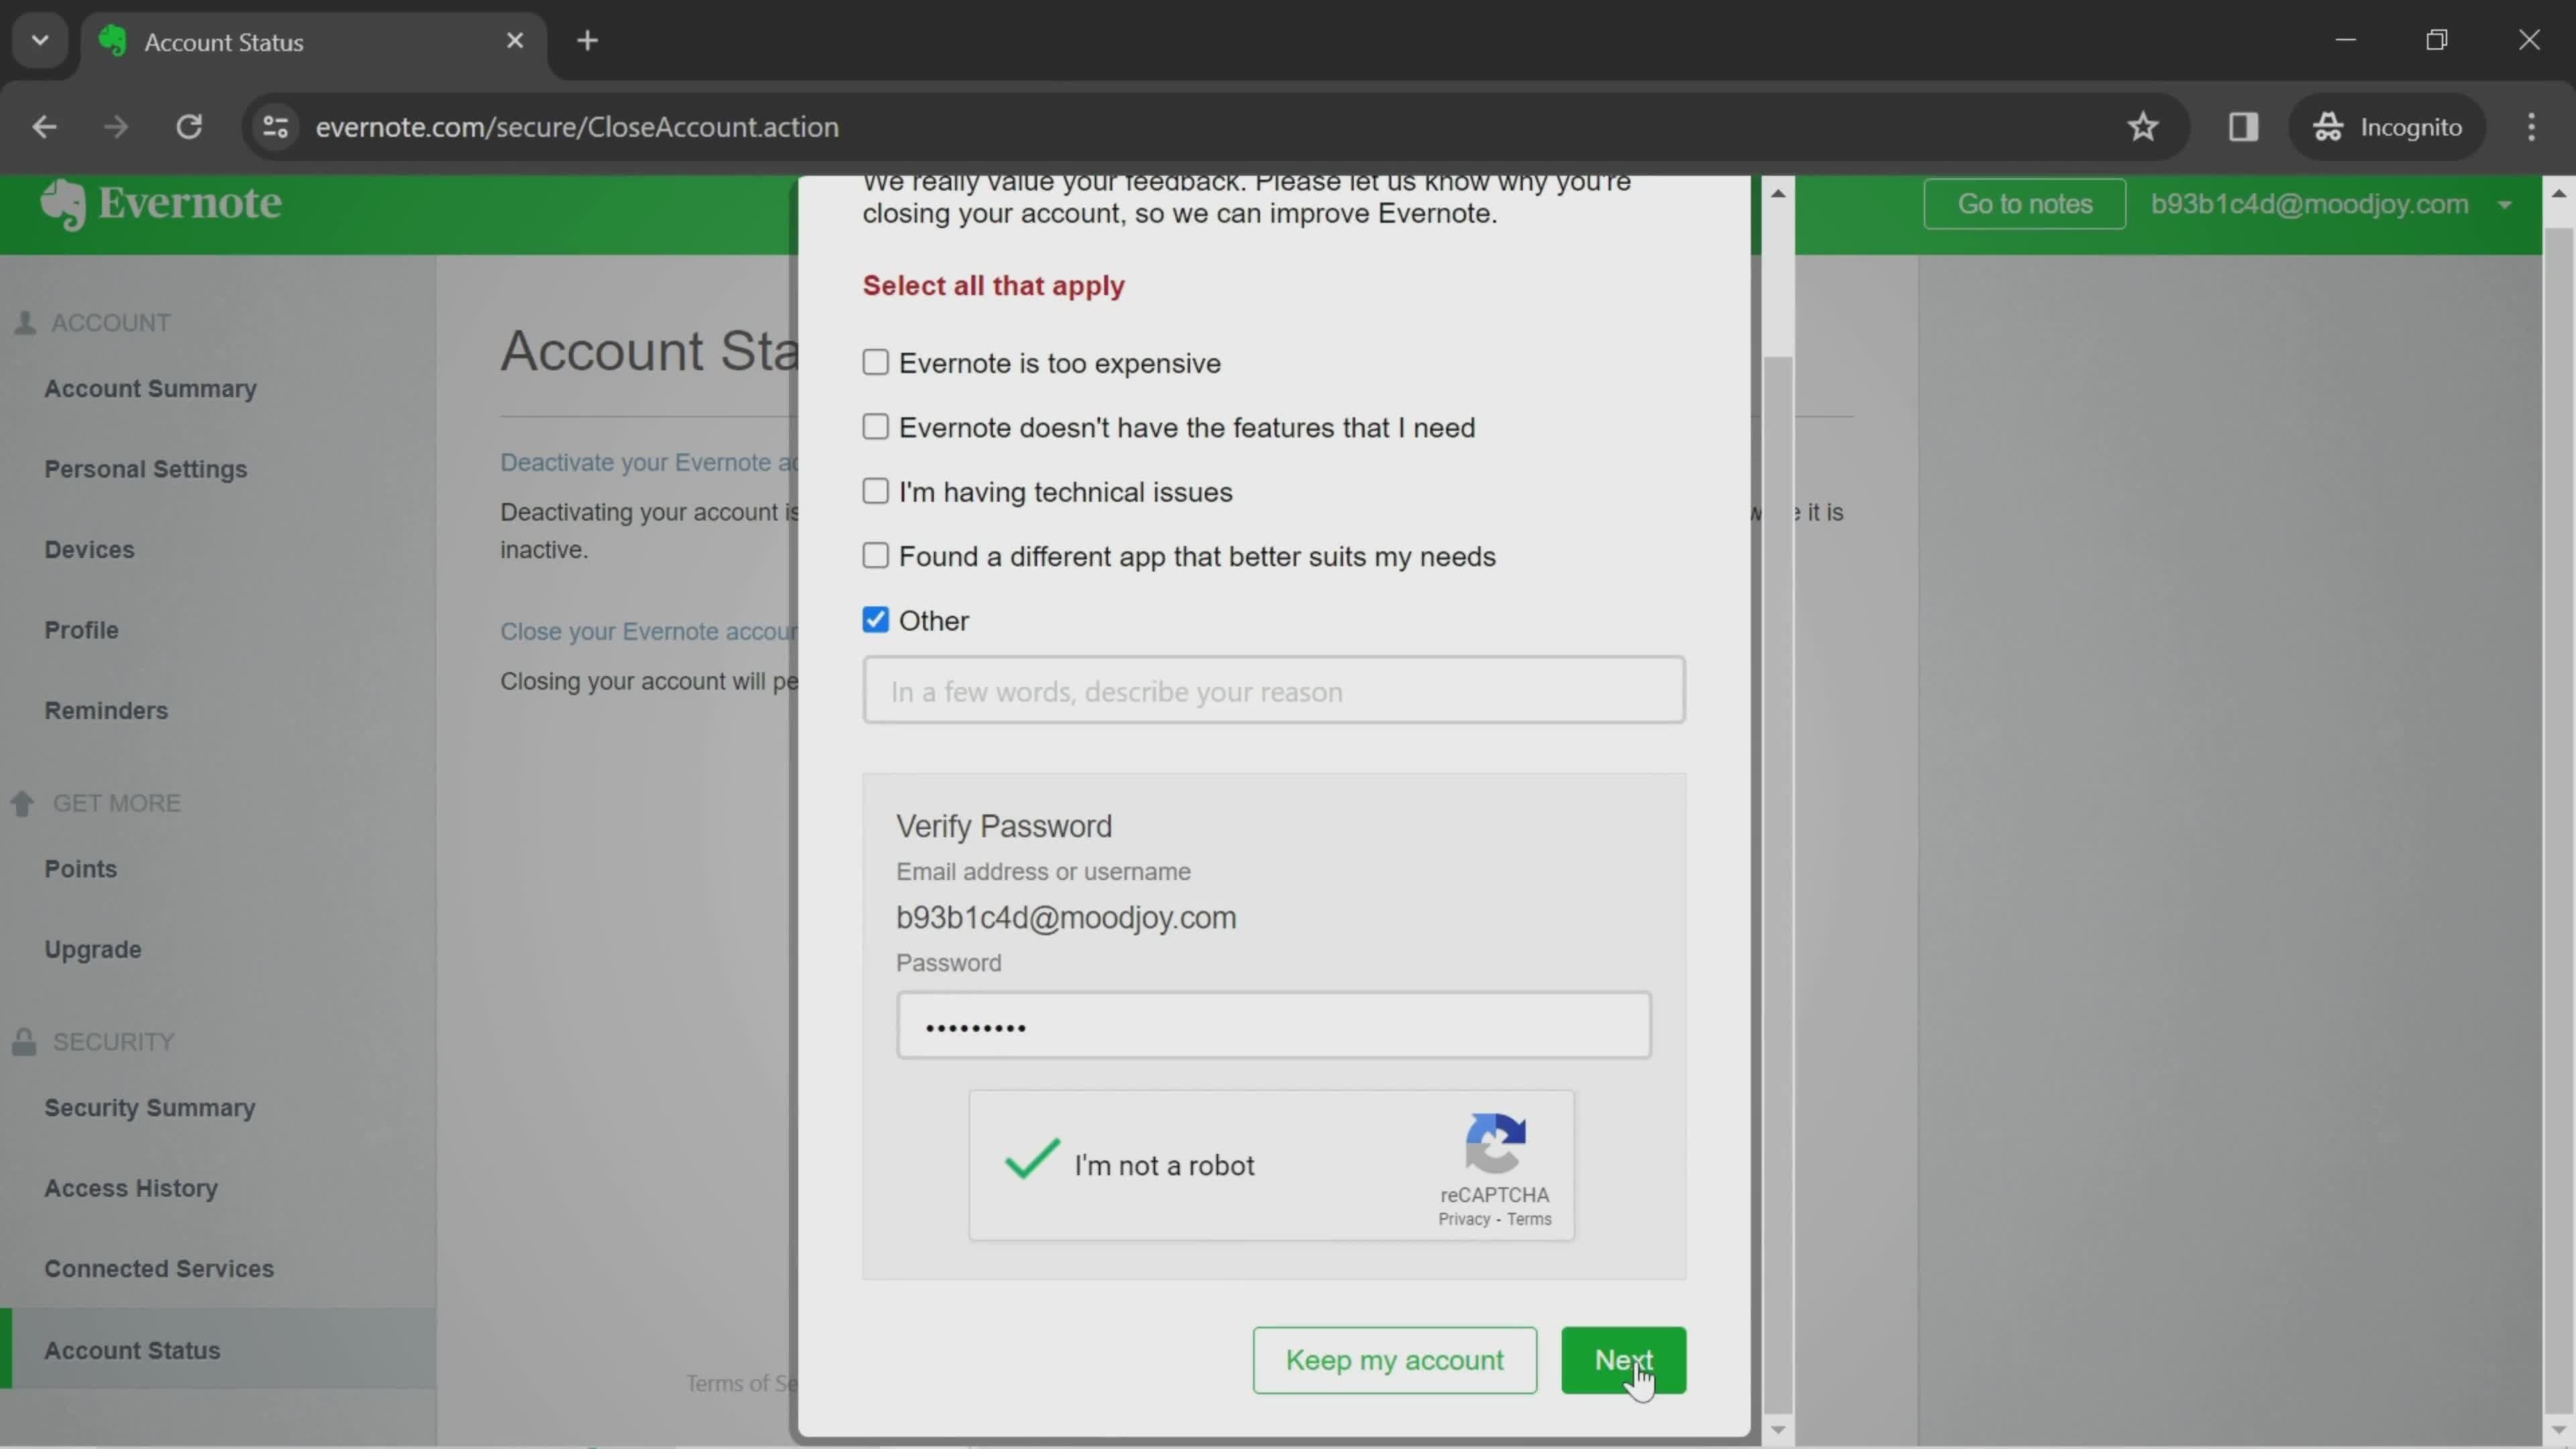
Task: Open a new browser tab
Action: pos(588,41)
